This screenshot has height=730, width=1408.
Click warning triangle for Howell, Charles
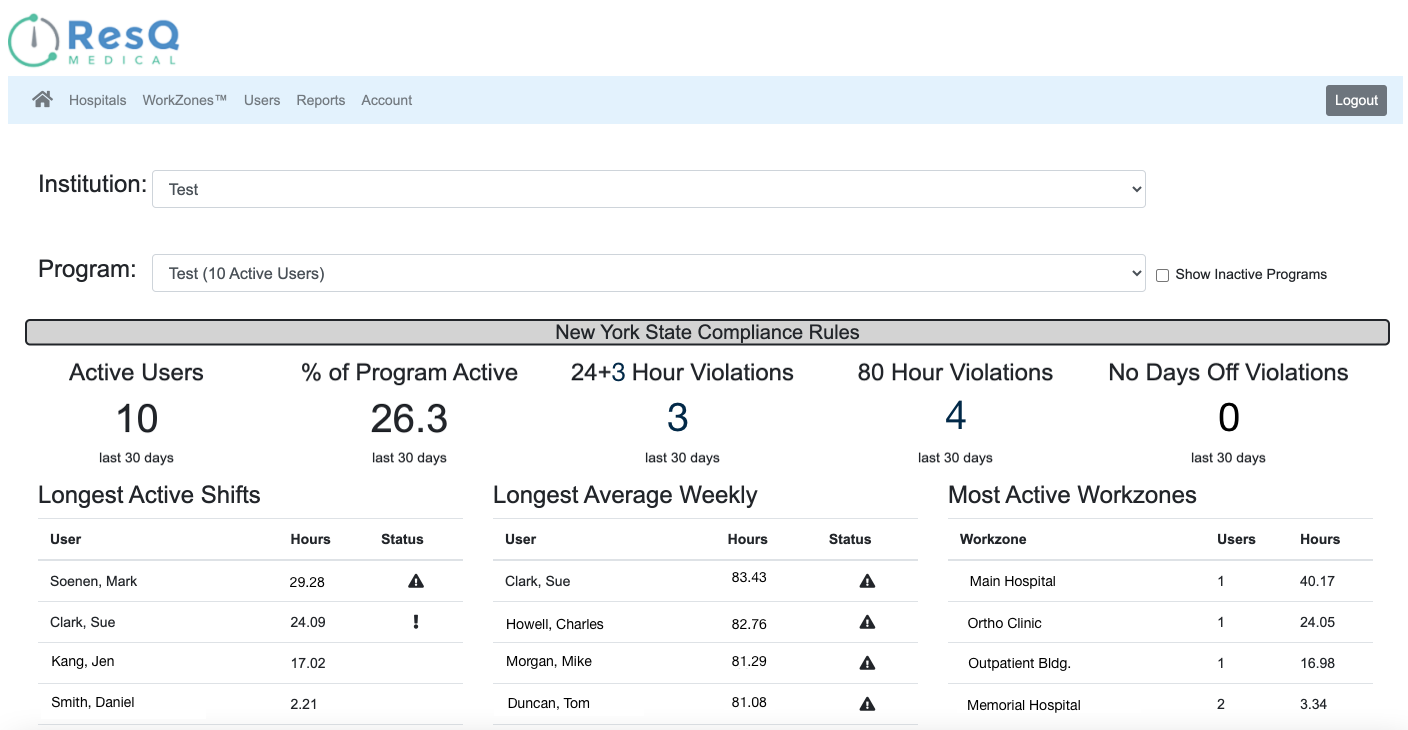click(x=867, y=622)
